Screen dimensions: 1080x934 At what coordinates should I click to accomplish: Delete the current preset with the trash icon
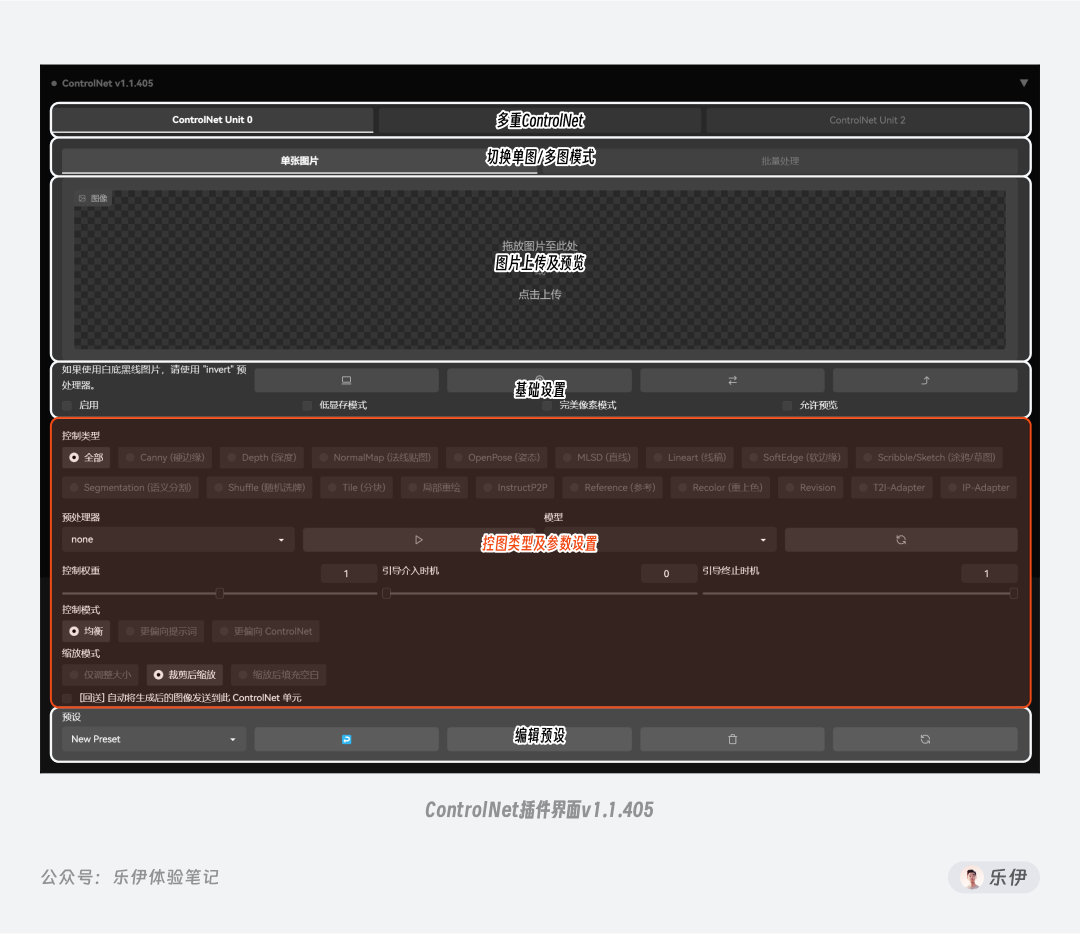(732, 739)
